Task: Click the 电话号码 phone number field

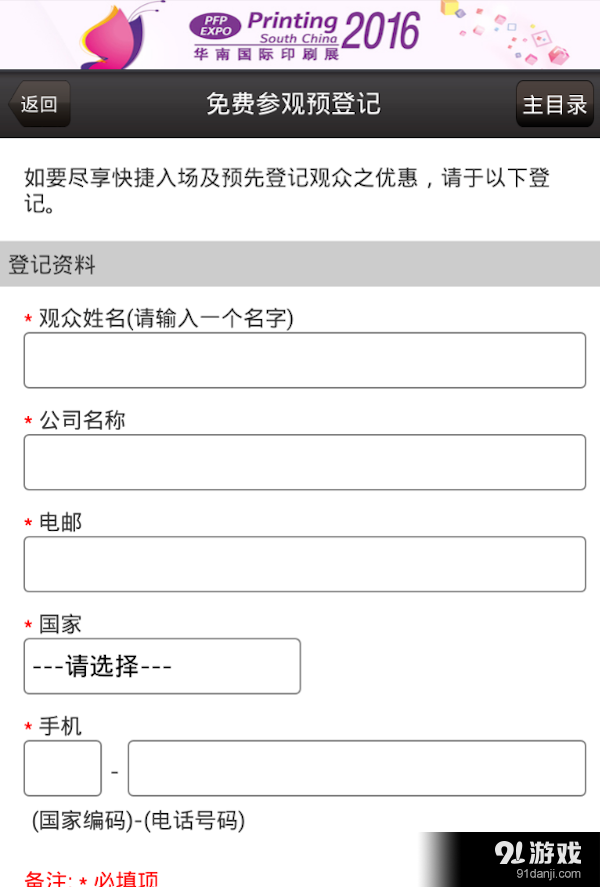Action: tap(356, 768)
